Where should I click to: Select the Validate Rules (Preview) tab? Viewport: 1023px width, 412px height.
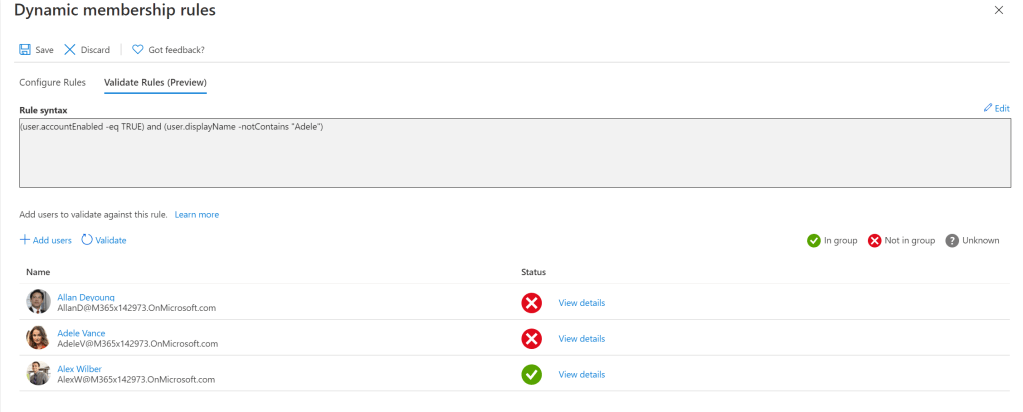tap(155, 82)
